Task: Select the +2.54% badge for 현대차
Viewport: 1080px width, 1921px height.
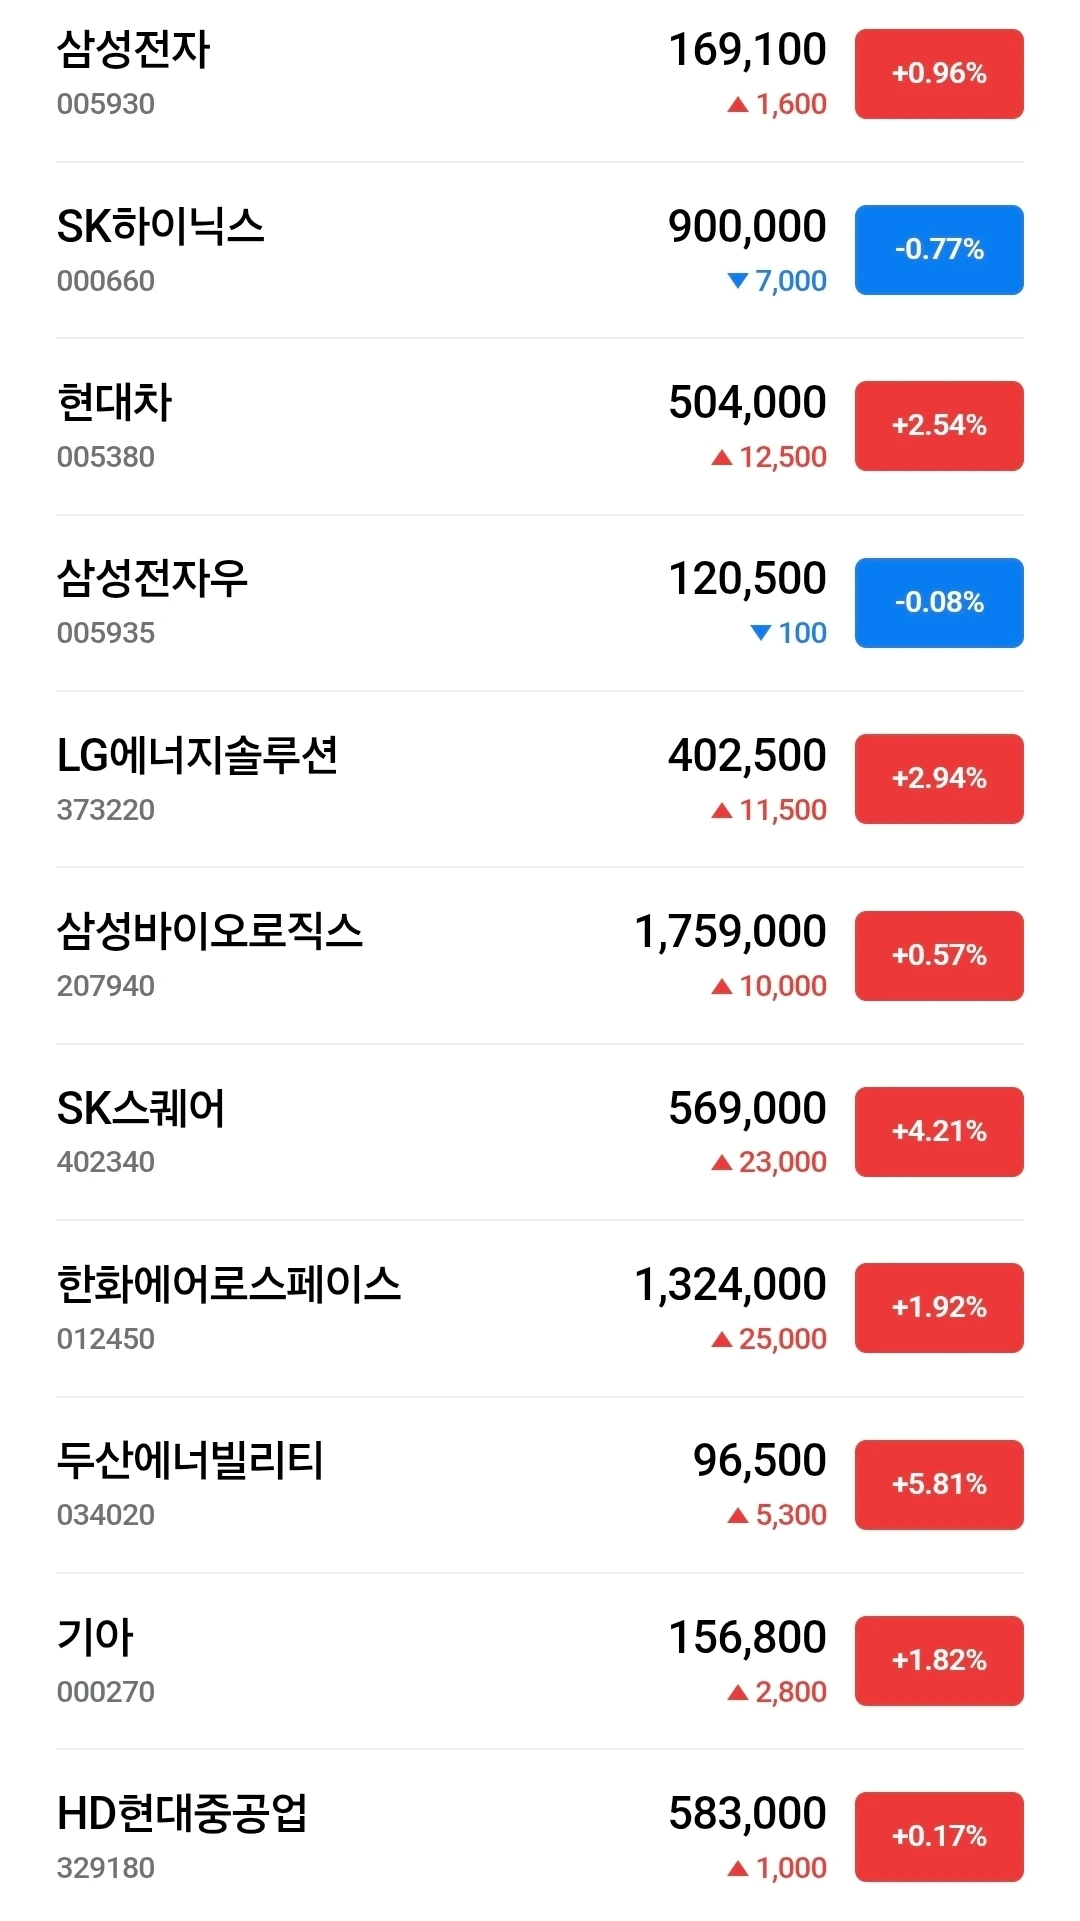Action: 939,426
